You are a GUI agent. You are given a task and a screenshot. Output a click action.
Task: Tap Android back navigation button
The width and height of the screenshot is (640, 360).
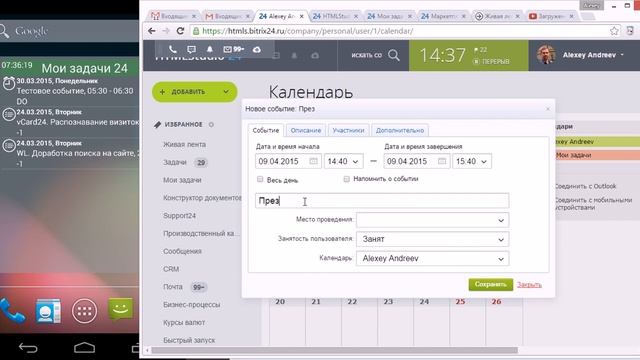(28, 348)
